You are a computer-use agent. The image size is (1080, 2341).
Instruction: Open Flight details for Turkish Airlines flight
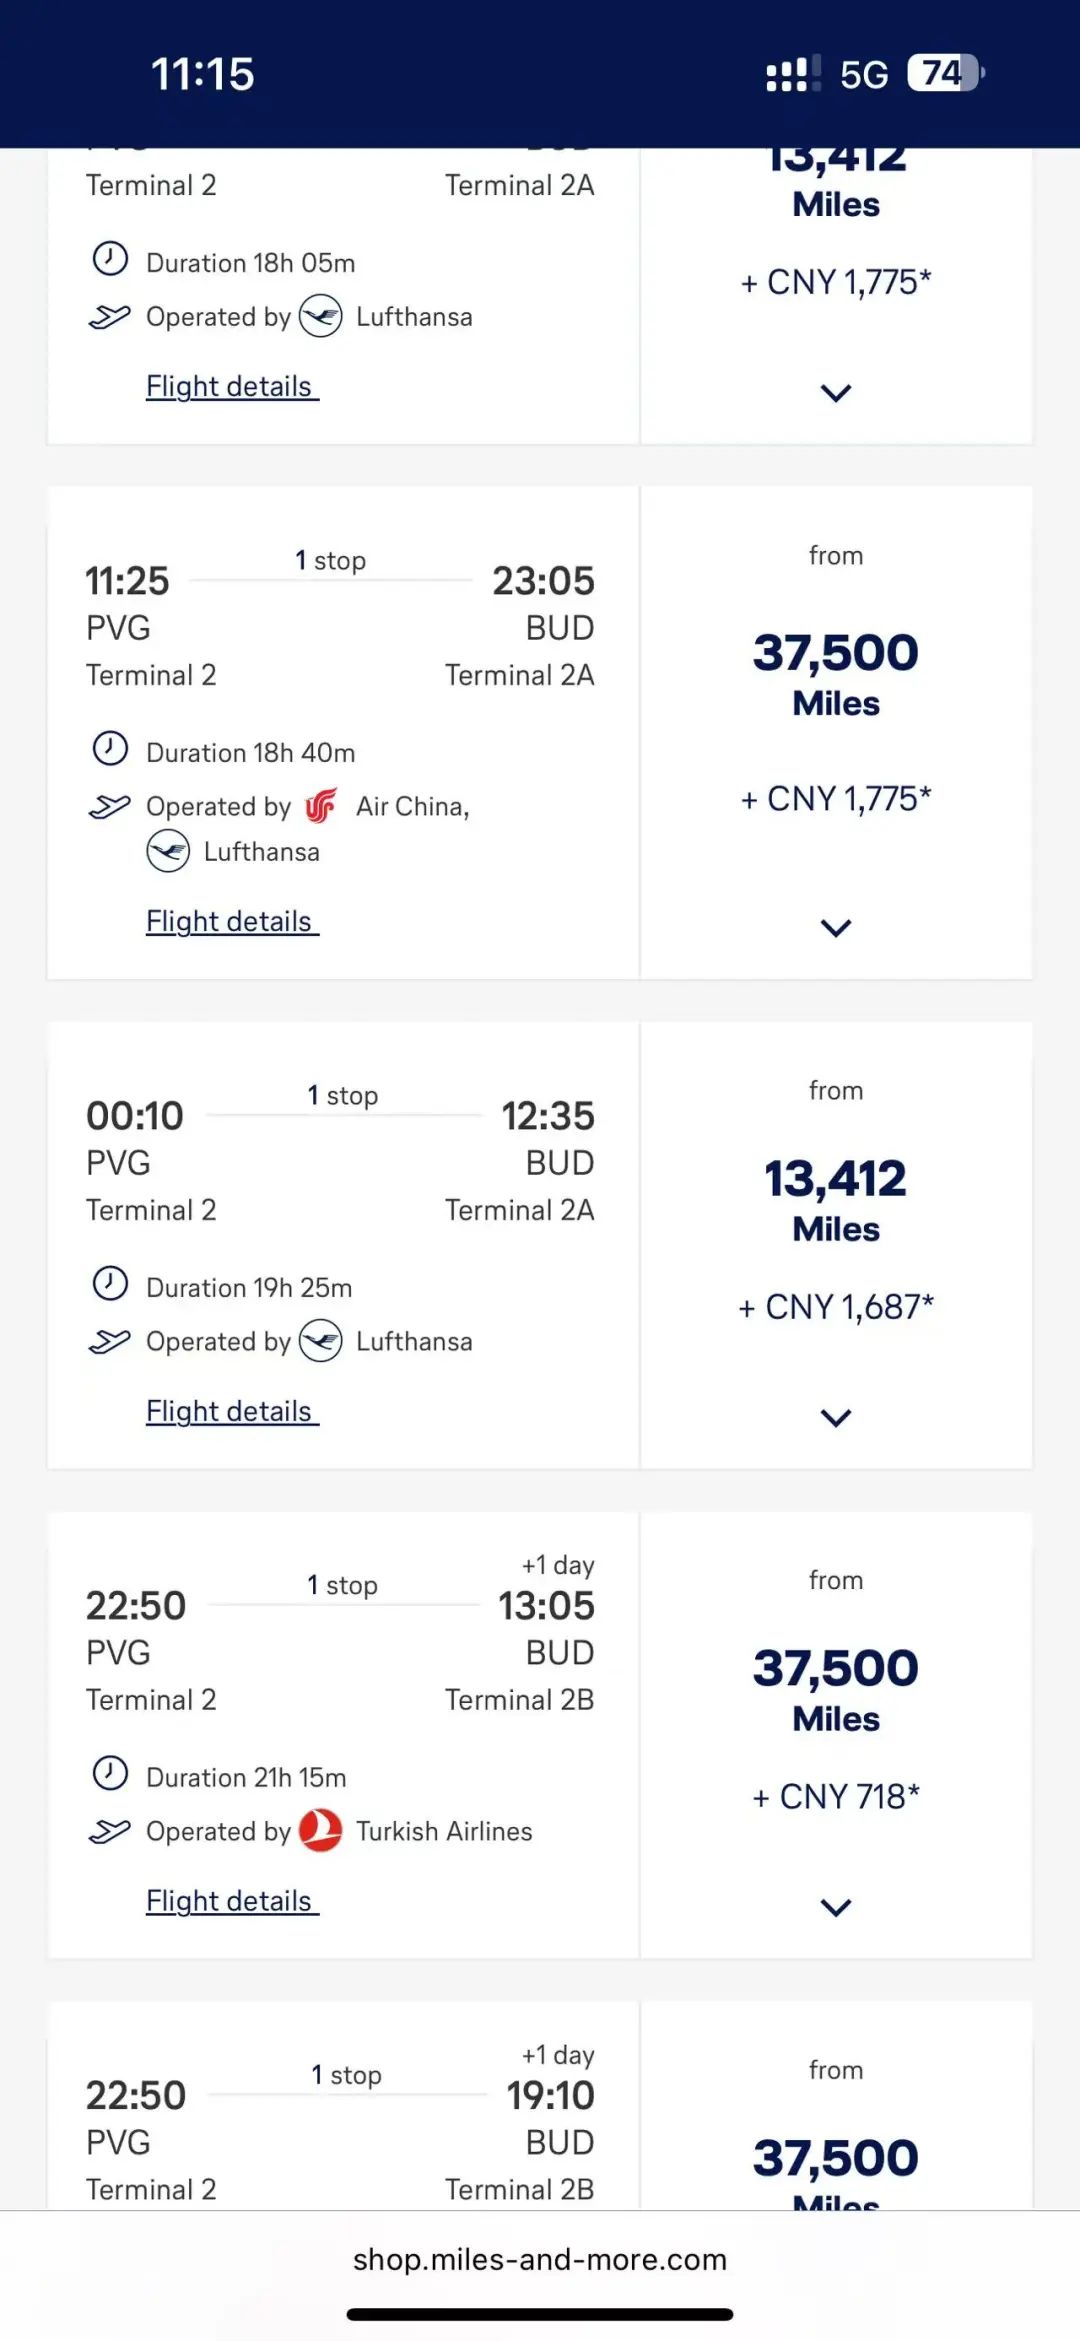232,1901
